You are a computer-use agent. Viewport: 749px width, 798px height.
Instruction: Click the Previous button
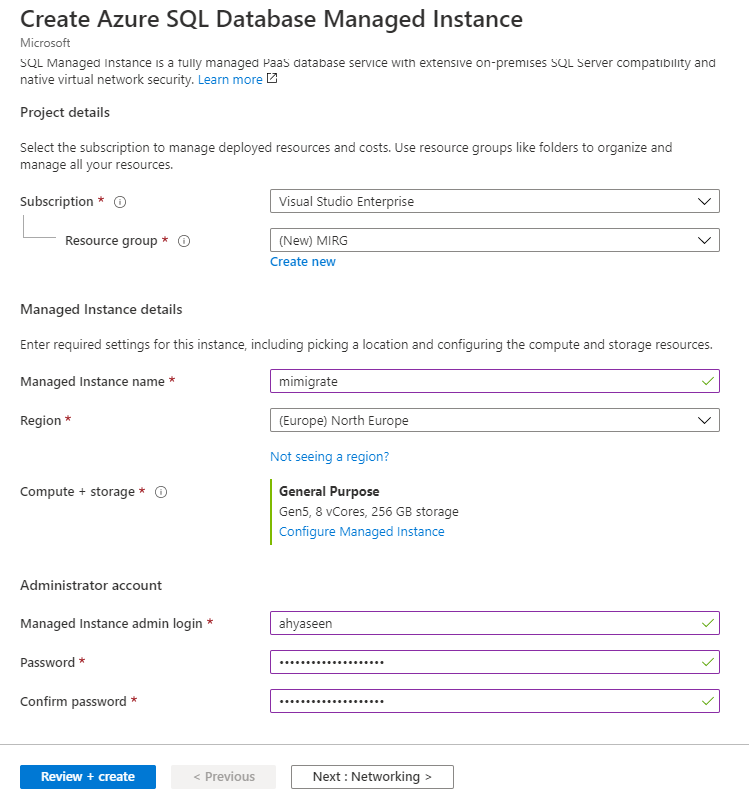tap(224, 777)
